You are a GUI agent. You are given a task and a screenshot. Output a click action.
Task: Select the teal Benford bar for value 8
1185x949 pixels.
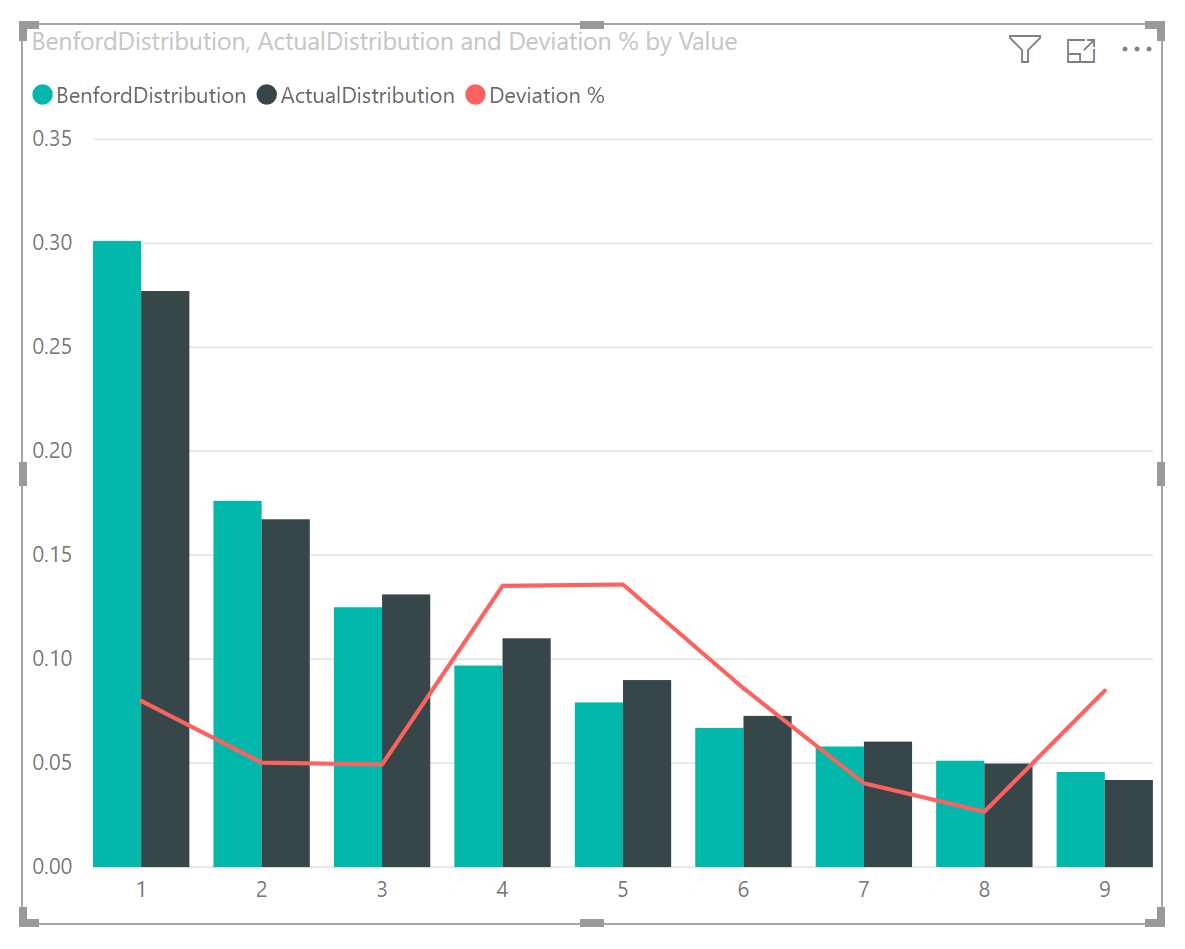(x=961, y=814)
